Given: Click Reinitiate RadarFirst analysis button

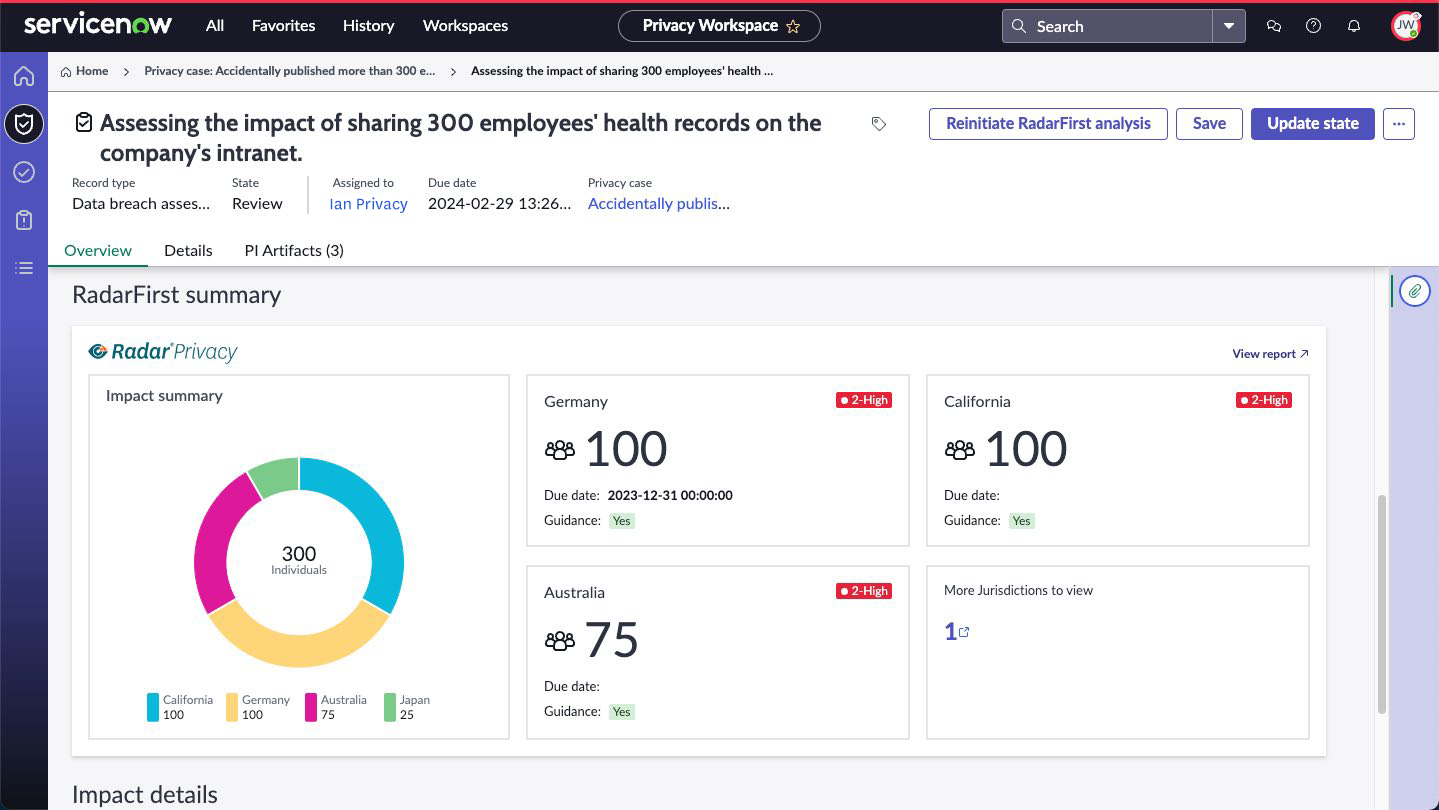Looking at the screenshot, I should pos(1048,124).
